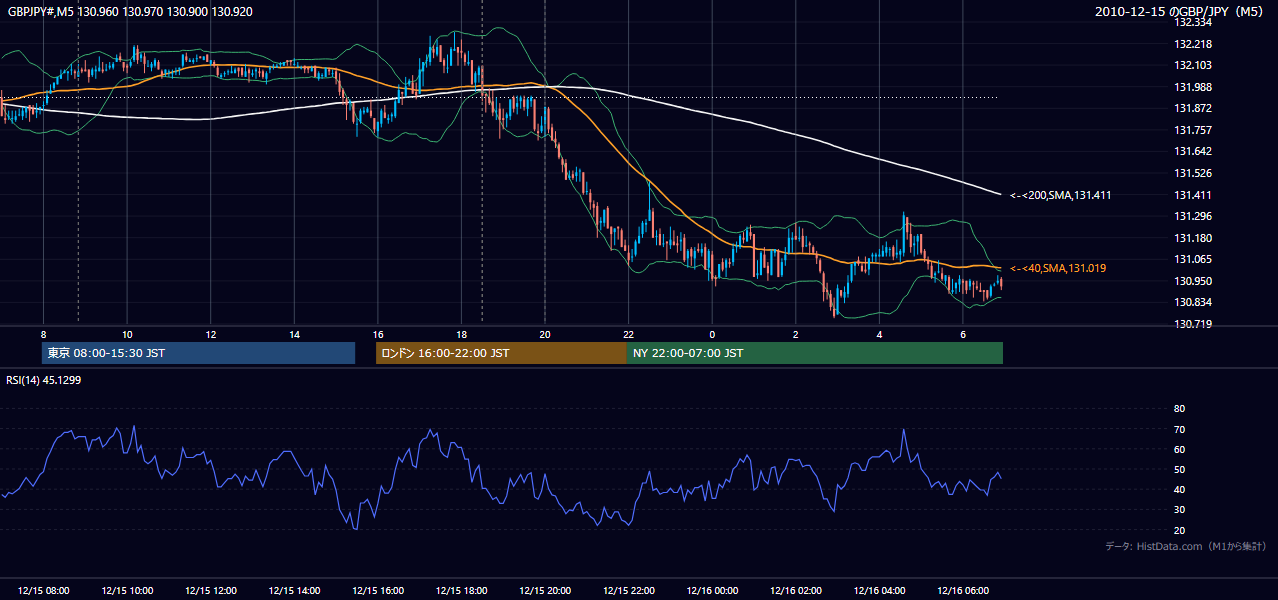The width and height of the screenshot is (1278, 600).
Task: Click the 12/16 06:00 date label
Action: 963,591
